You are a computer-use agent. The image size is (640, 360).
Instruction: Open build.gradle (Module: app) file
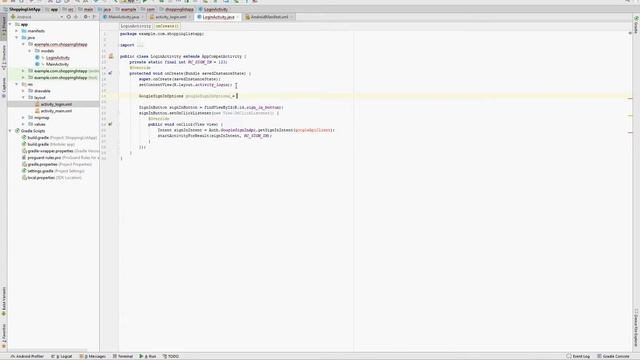click(x=48, y=144)
